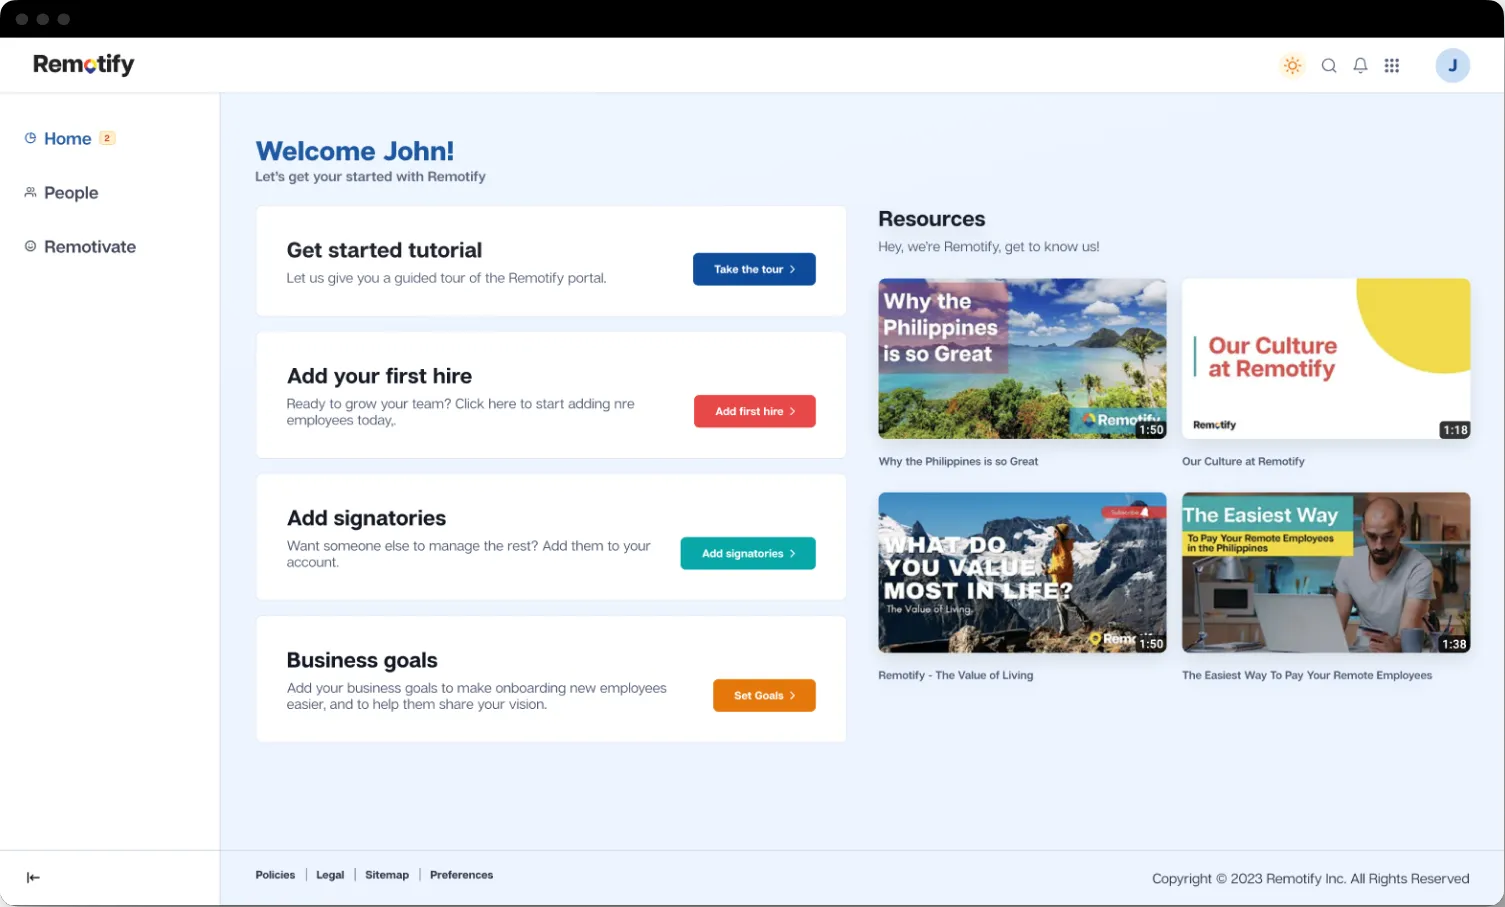The image size is (1505, 907).
Task: Open the Policies footer link
Action: point(275,875)
